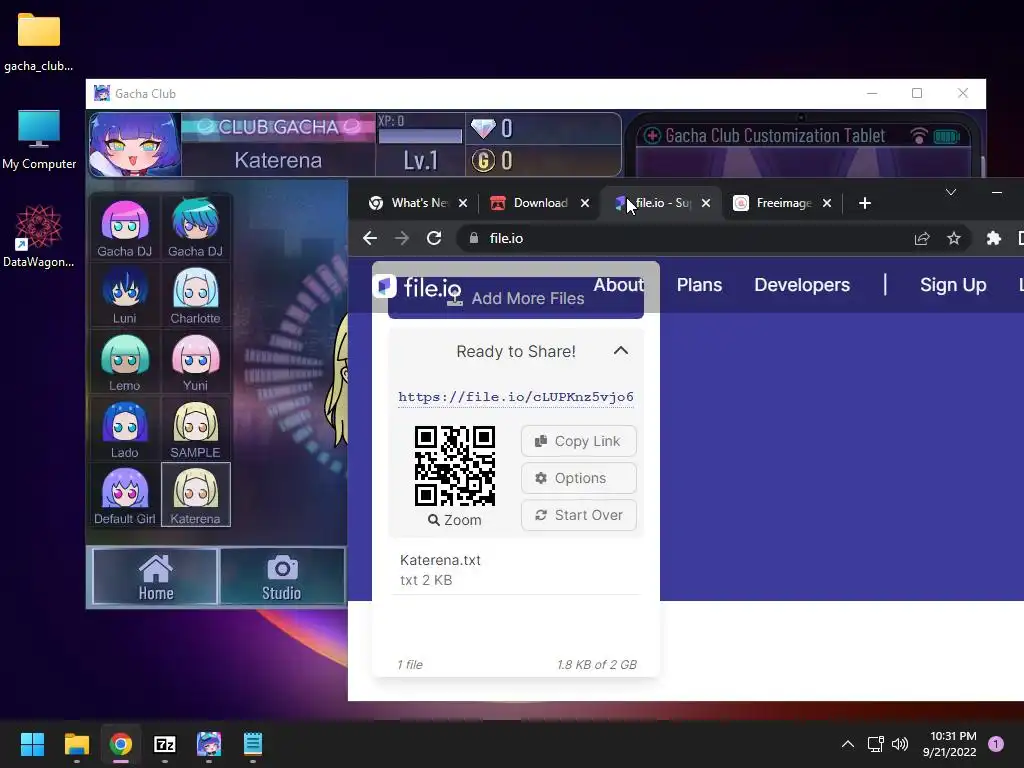This screenshot has height=768, width=1024.
Task: Select the Lado character slot
Action: coord(125,429)
